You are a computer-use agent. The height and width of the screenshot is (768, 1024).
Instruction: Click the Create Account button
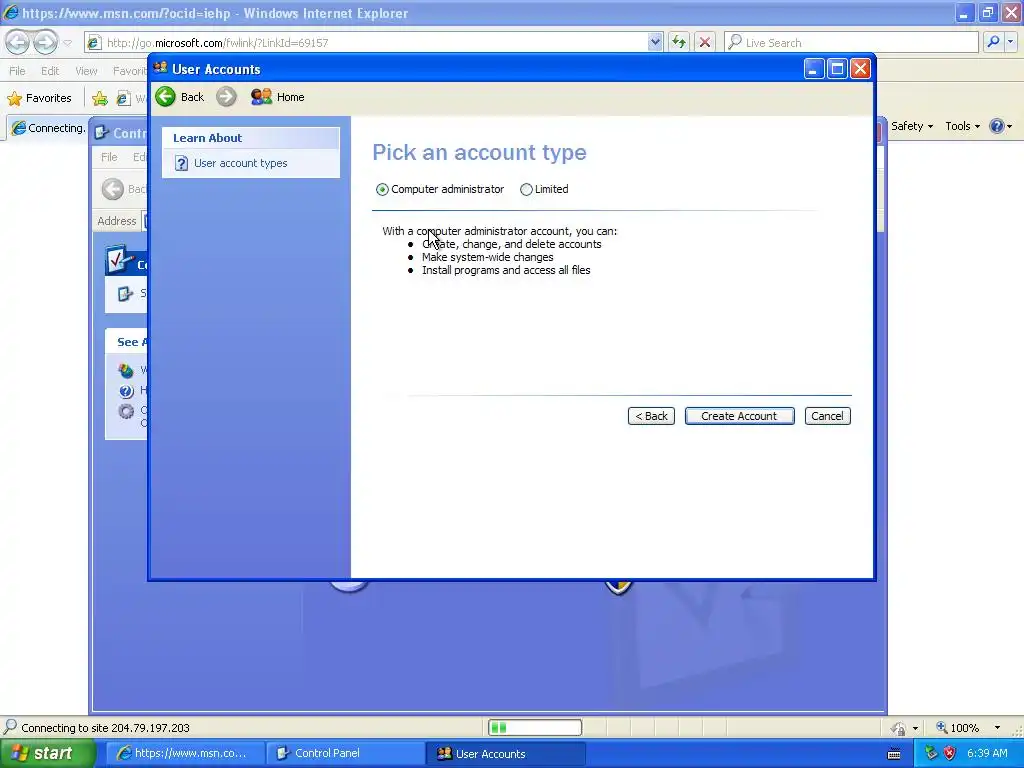coord(739,416)
